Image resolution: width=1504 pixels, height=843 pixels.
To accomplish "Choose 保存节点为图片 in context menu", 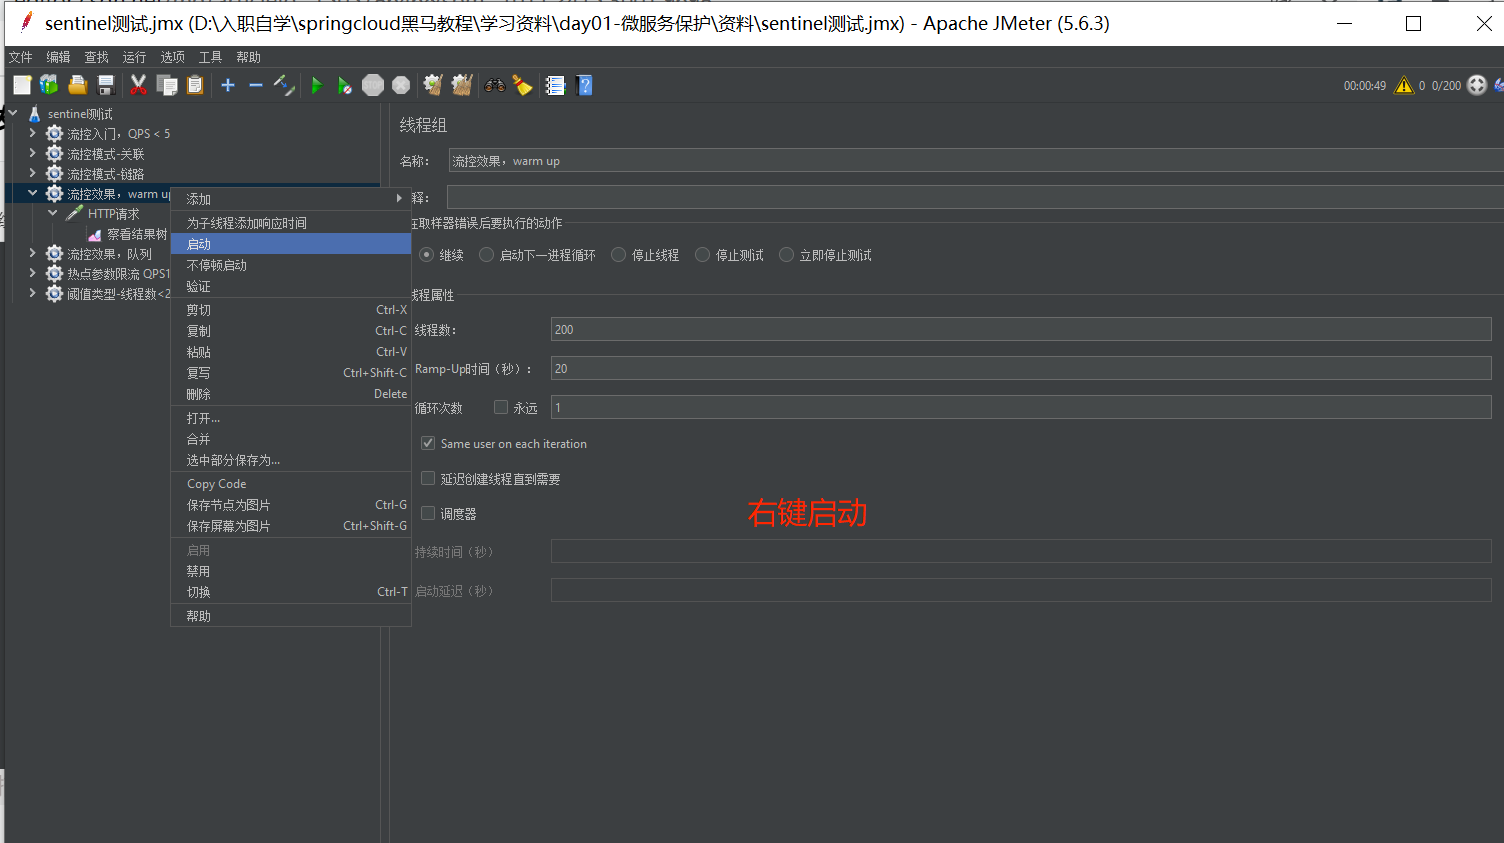I will 291,505.
